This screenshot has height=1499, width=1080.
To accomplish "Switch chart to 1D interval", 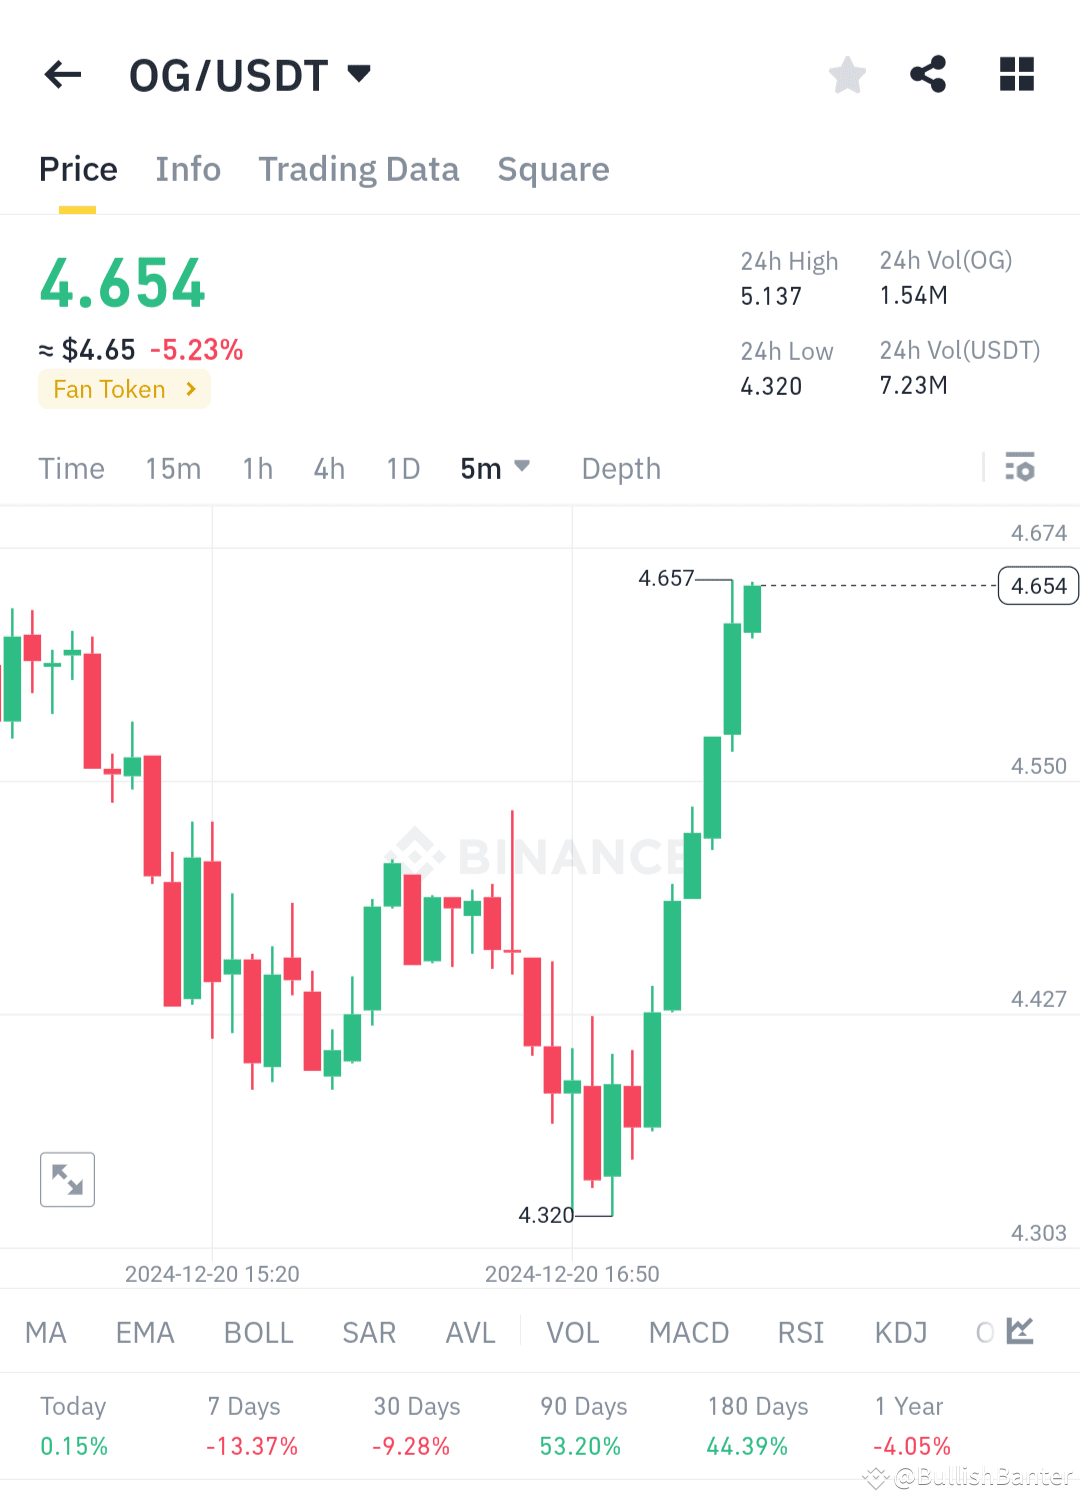I will pyautogui.click(x=402, y=467).
